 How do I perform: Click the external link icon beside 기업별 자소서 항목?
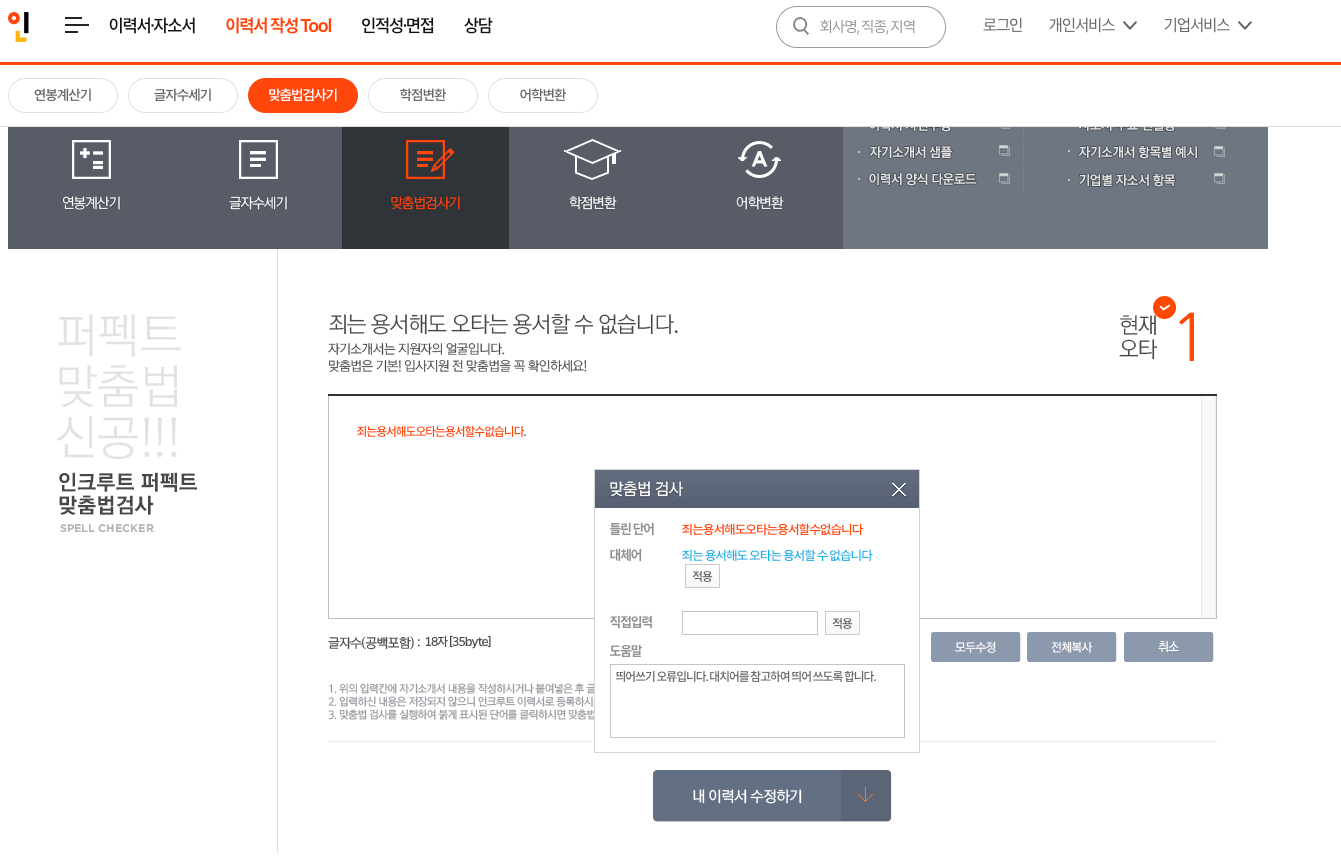pos(1218,180)
